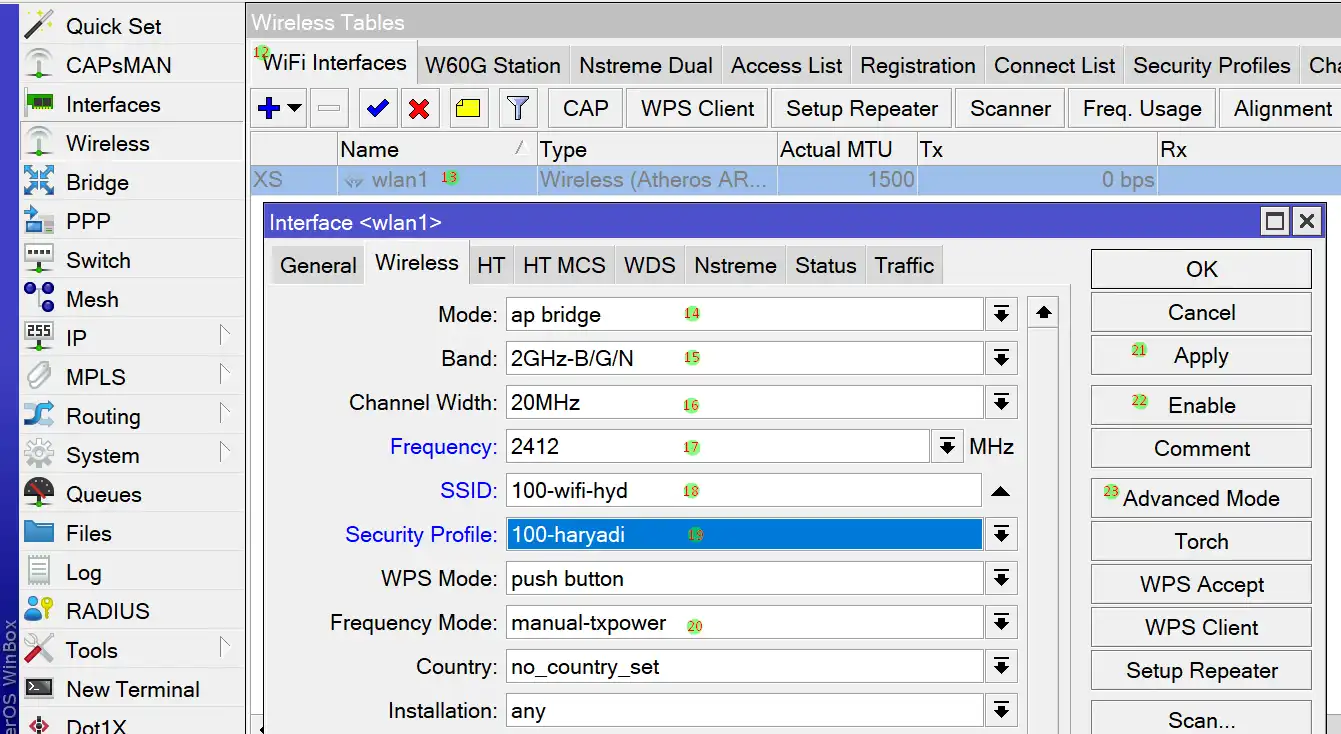This screenshot has height=734, width=1341.
Task: Click the funnel filter icon
Action: (x=517, y=109)
